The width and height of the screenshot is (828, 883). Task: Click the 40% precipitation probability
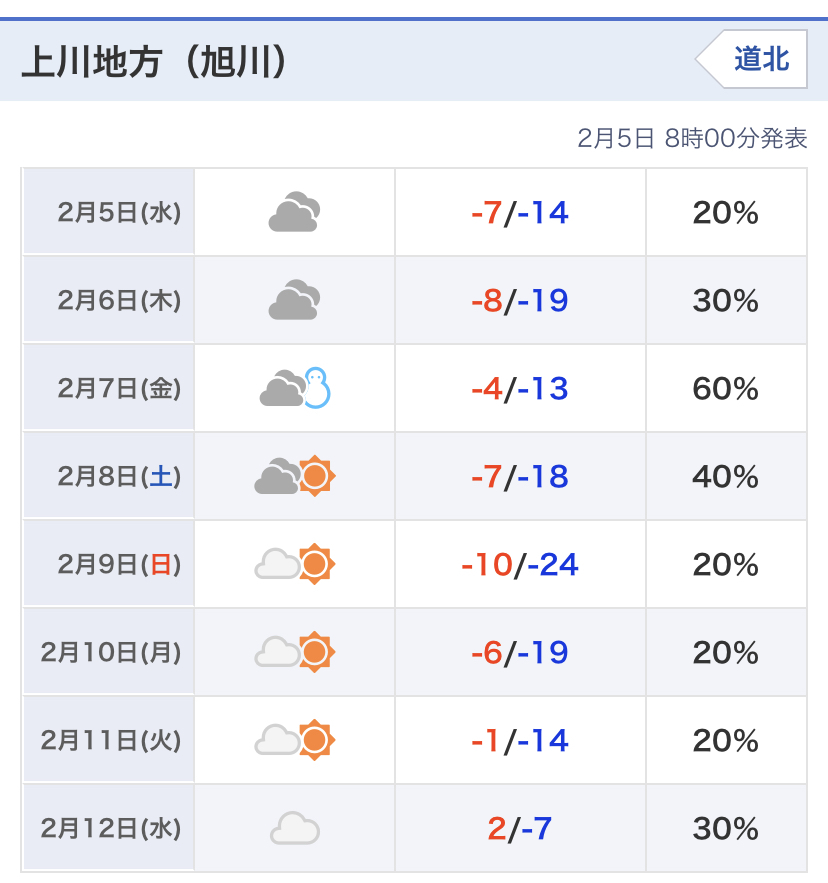(725, 477)
